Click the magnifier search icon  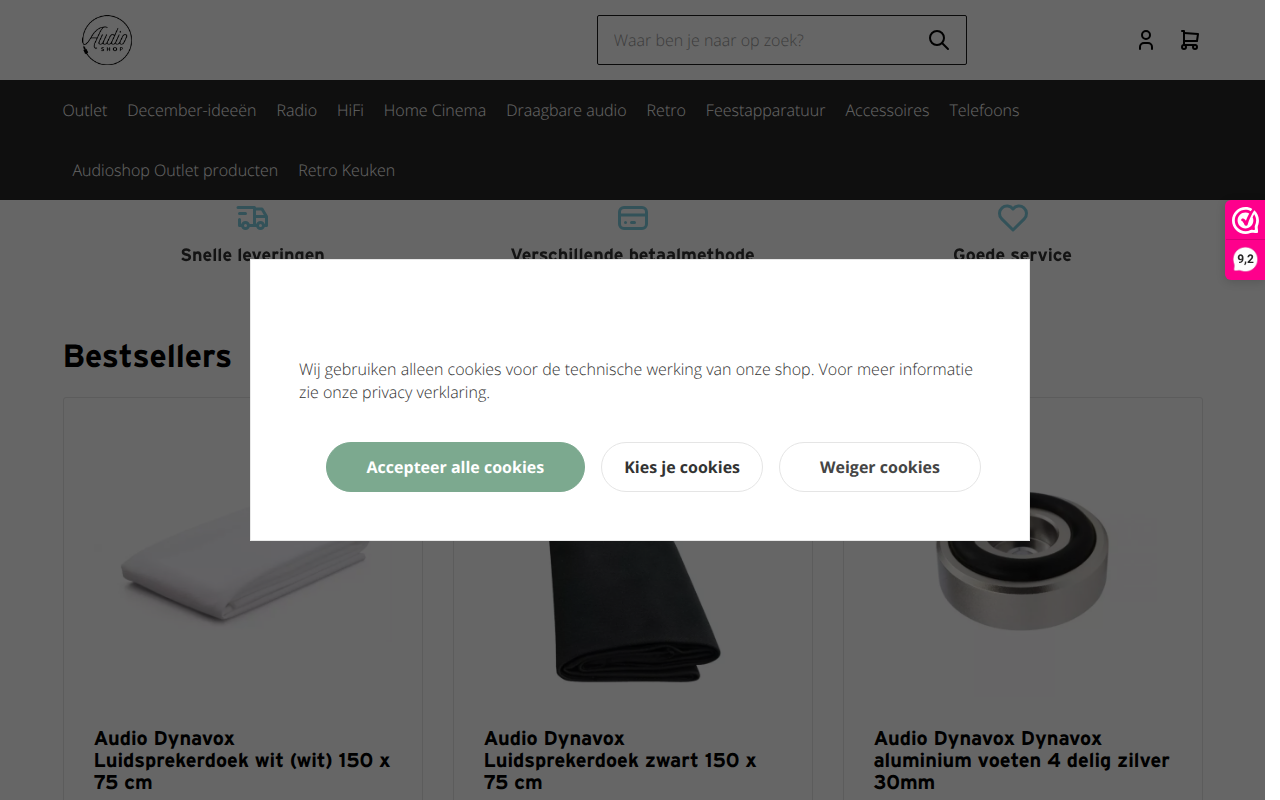pos(938,40)
